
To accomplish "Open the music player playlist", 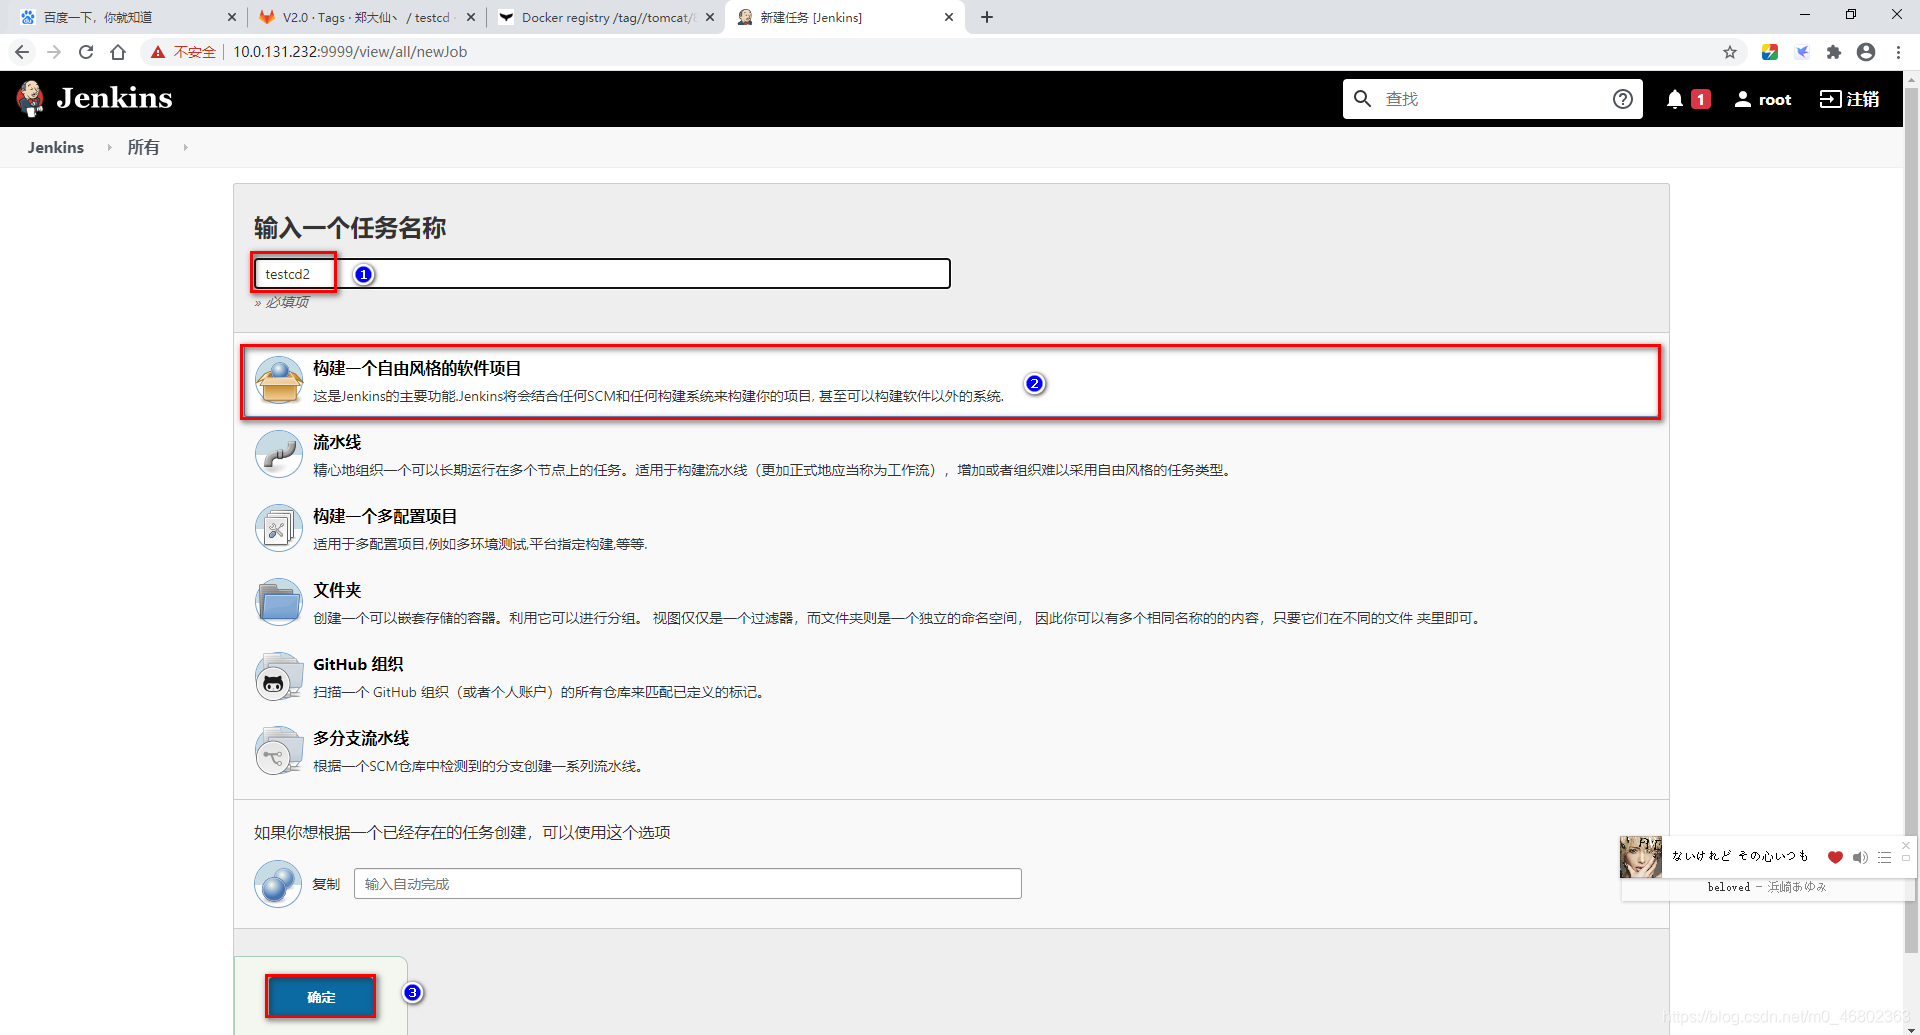I will (x=1884, y=857).
